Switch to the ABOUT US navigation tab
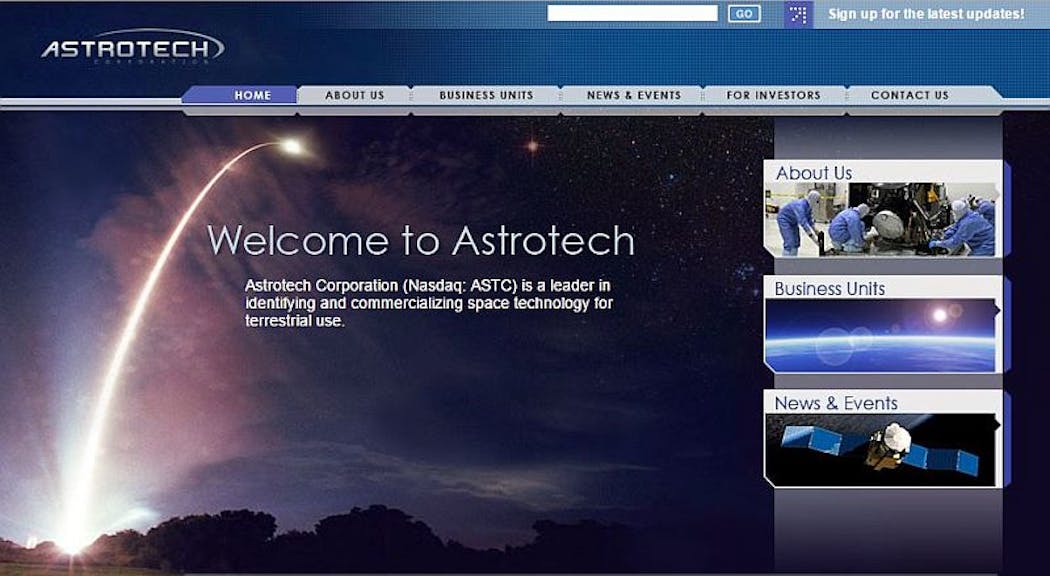1050x576 pixels. [x=353, y=94]
